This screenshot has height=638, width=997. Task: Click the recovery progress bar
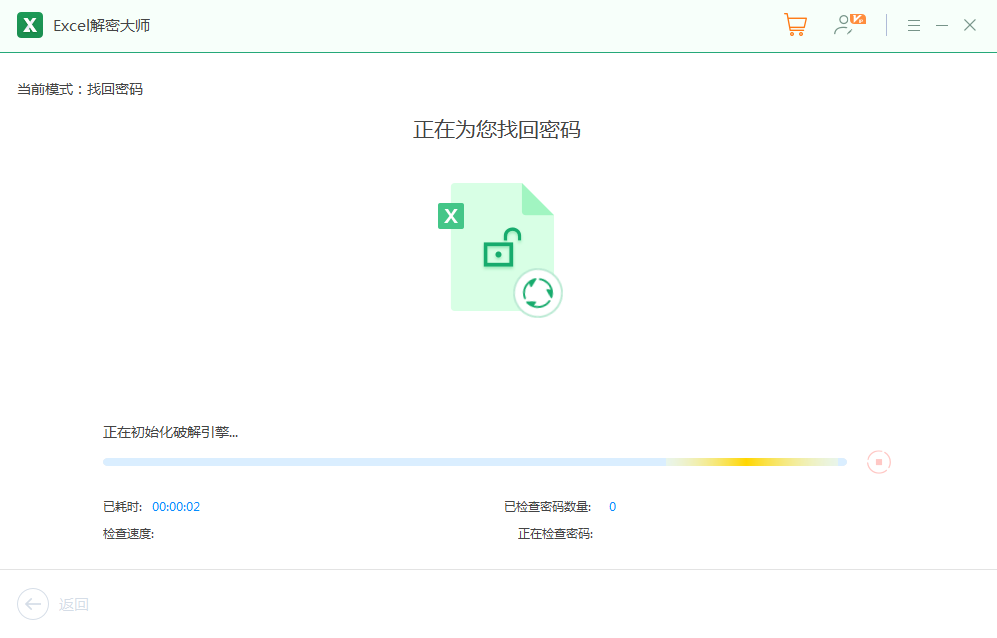tap(475, 462)
